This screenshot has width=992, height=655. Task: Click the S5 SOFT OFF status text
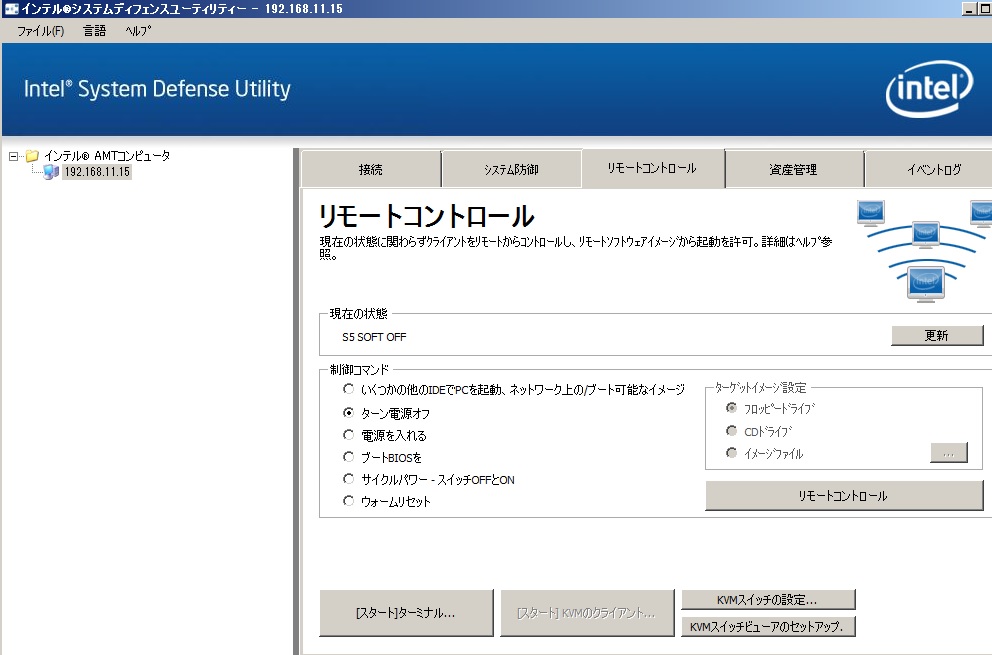[x=374, y=337]
